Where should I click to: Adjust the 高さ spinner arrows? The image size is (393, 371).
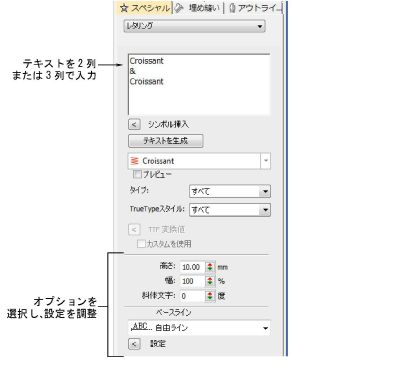click(x=210, y=267)
